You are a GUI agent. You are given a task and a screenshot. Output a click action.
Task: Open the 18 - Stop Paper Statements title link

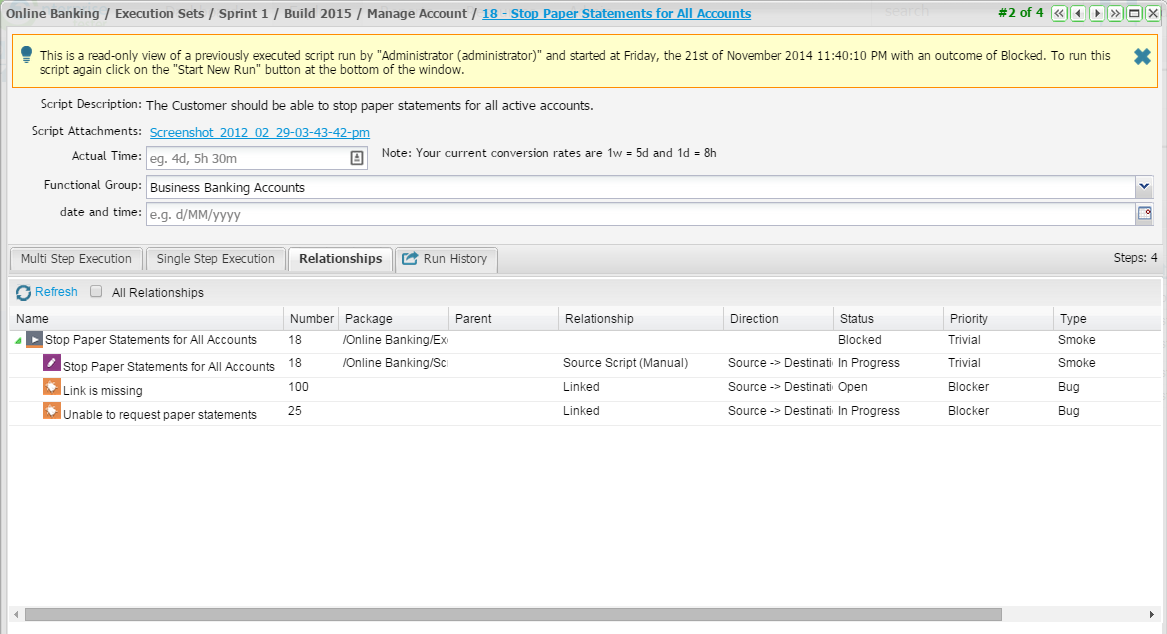pos(616,14)
